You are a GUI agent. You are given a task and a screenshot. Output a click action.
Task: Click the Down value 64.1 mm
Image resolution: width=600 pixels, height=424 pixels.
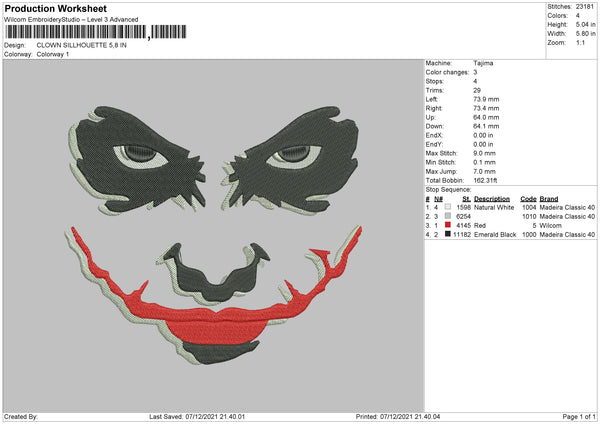tap(486, 126)
